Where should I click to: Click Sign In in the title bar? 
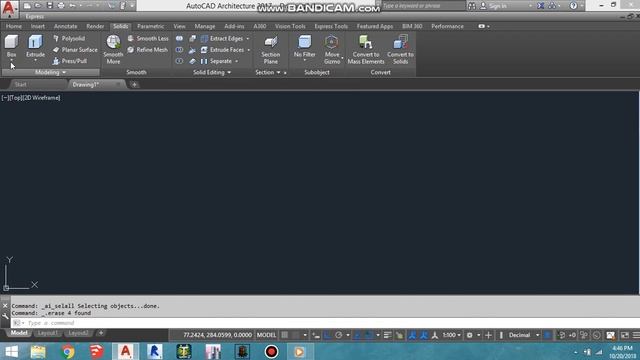pyautogui.click(x=498, y=6)
